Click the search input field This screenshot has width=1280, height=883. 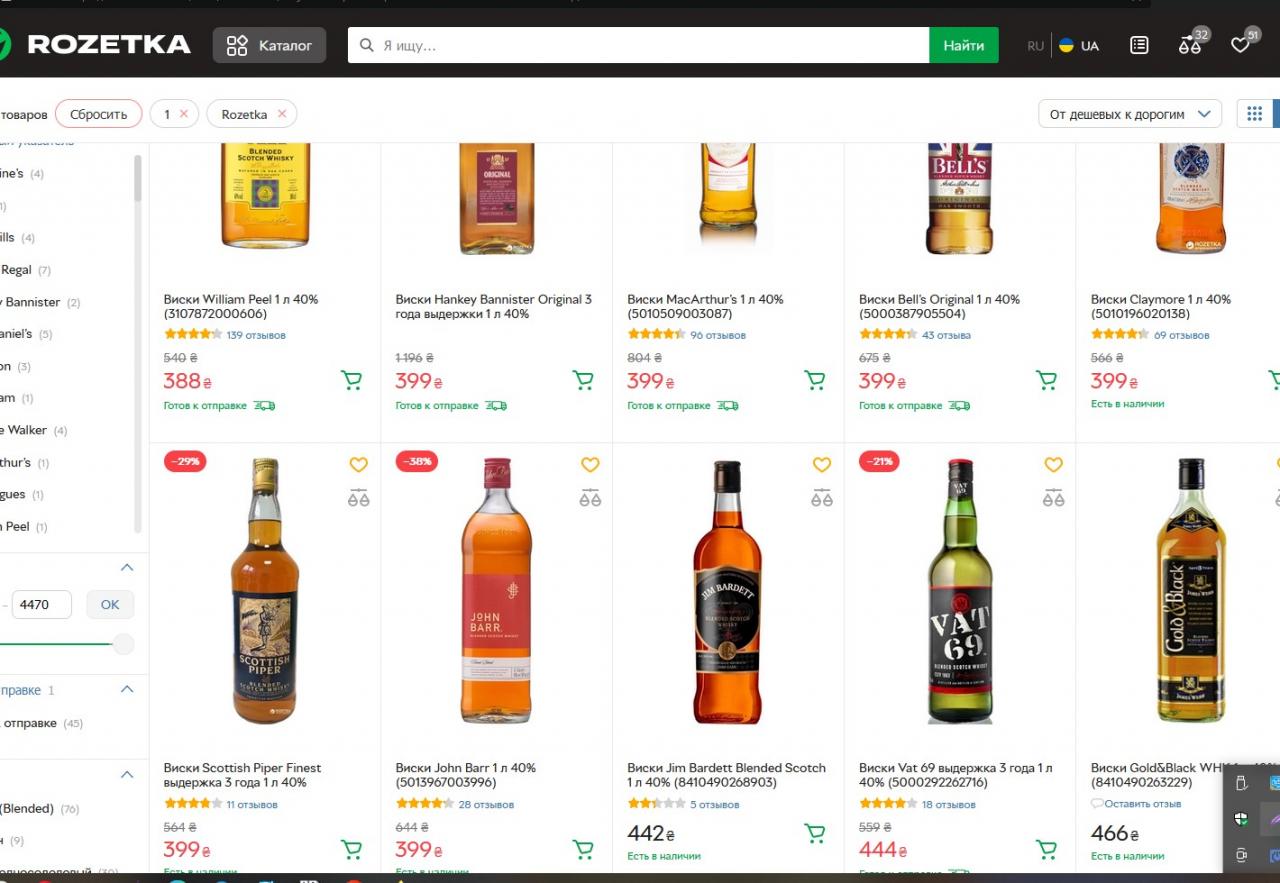point(640,45)
